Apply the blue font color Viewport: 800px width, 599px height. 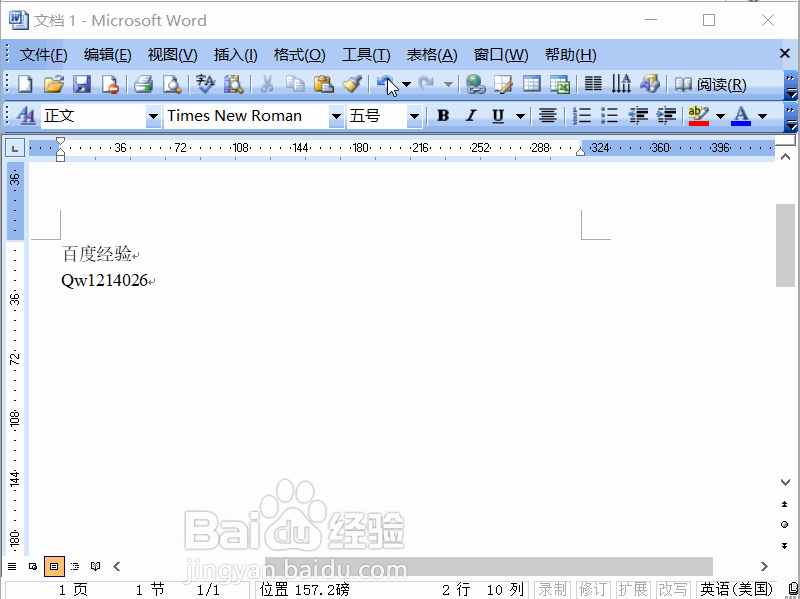point(741,116)
